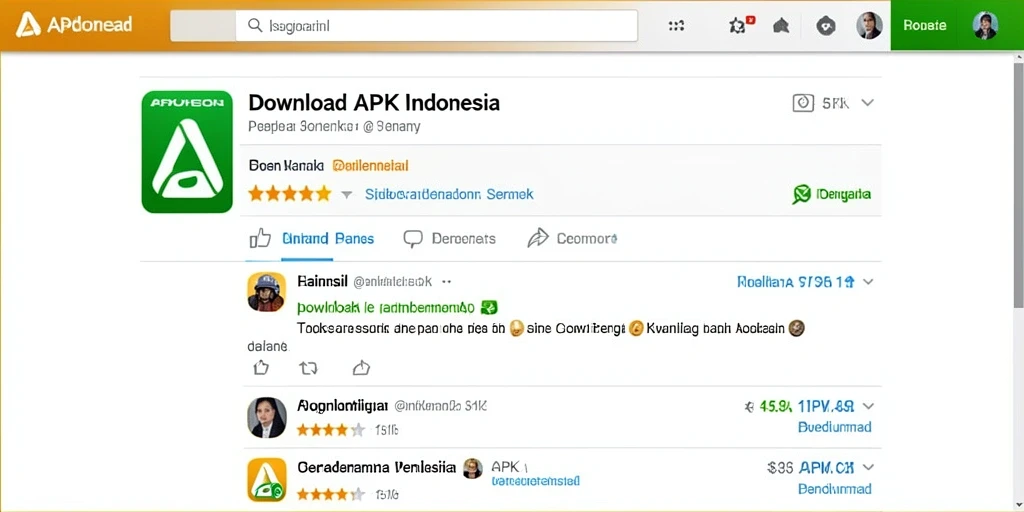Click the green badge icon after powlobak link

tap(489, 307)
